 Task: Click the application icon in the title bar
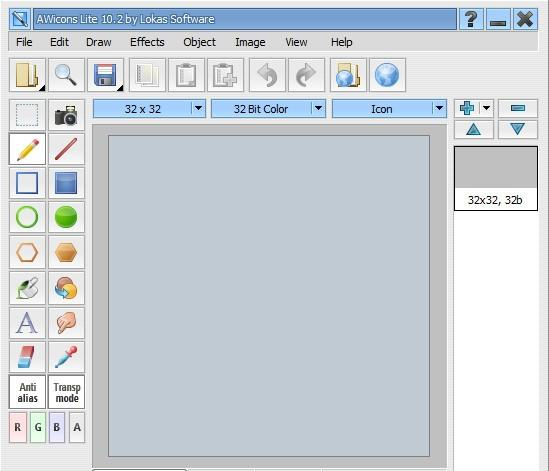pyautogui.click(x=20, y=19)
